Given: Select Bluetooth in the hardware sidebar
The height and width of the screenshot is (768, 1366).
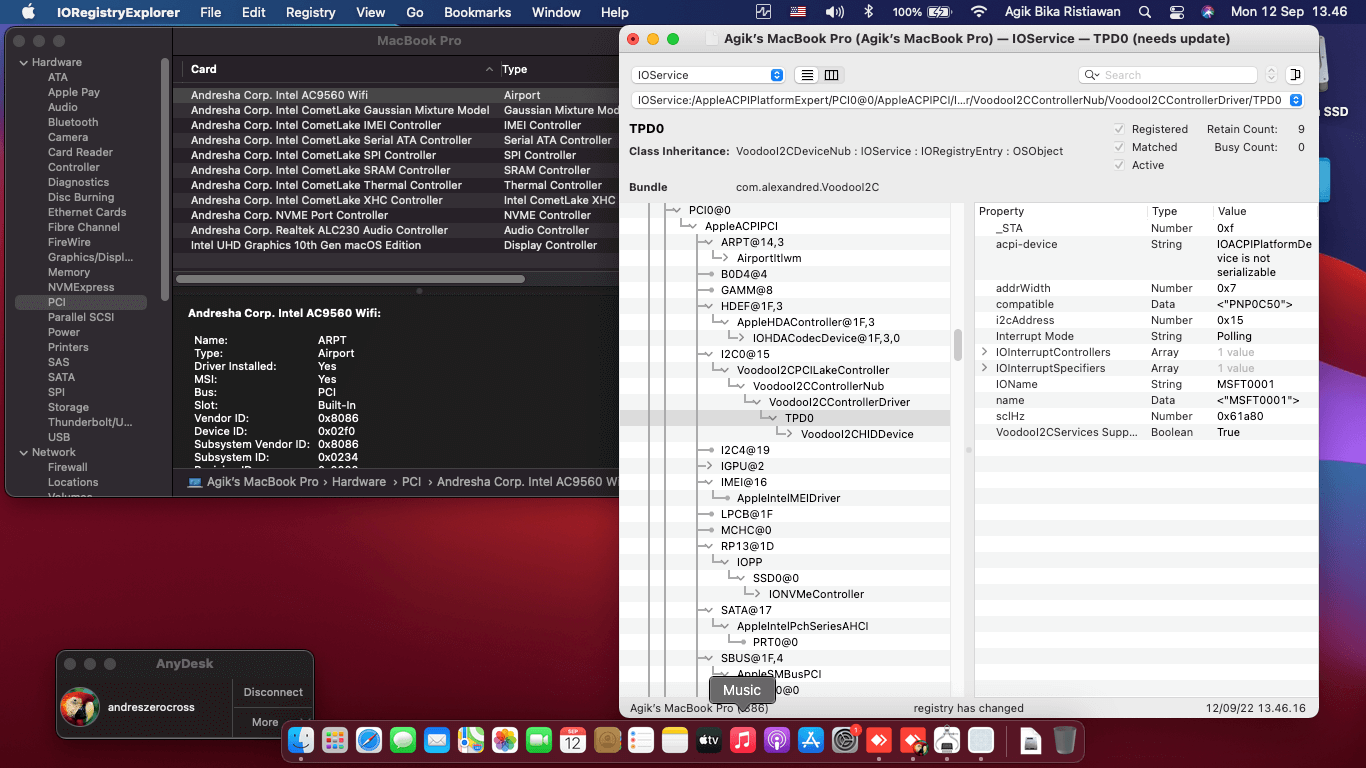Looking at the screenshot, I should click(x=73, y=122).
